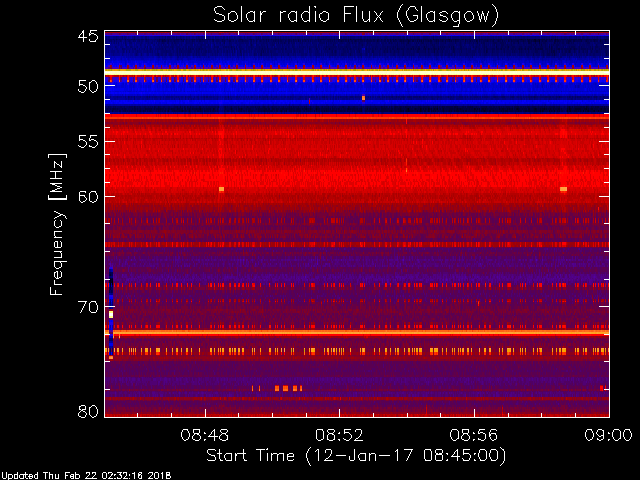Click the 'Updated Thu Feb 22 02:32:16 2018' timestamp
Image resolution: width=640 pixels, height=480 pixels.
86,476
